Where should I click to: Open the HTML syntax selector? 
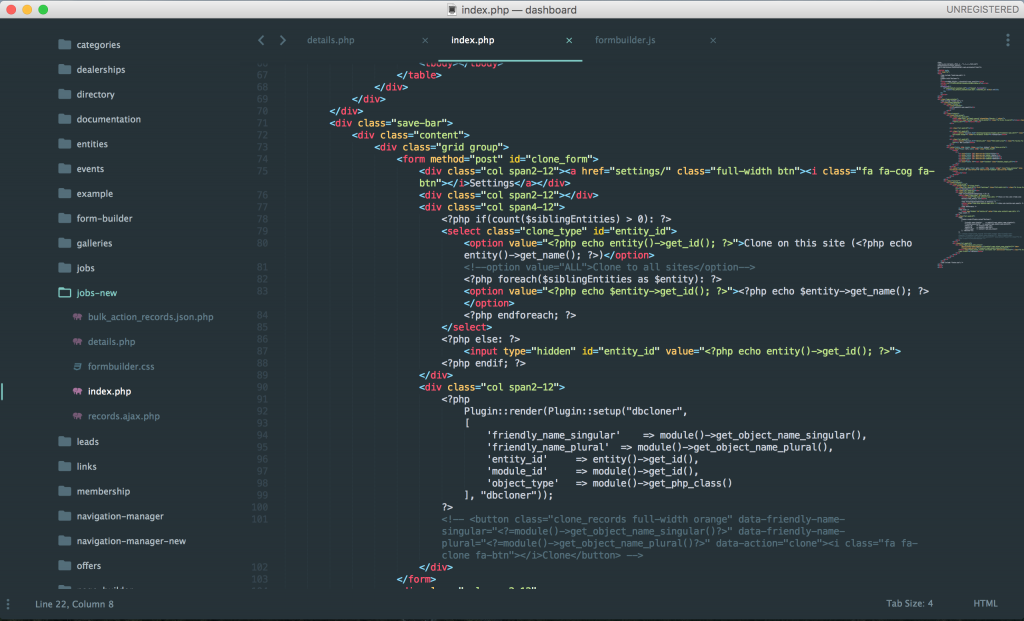(985, 604)
